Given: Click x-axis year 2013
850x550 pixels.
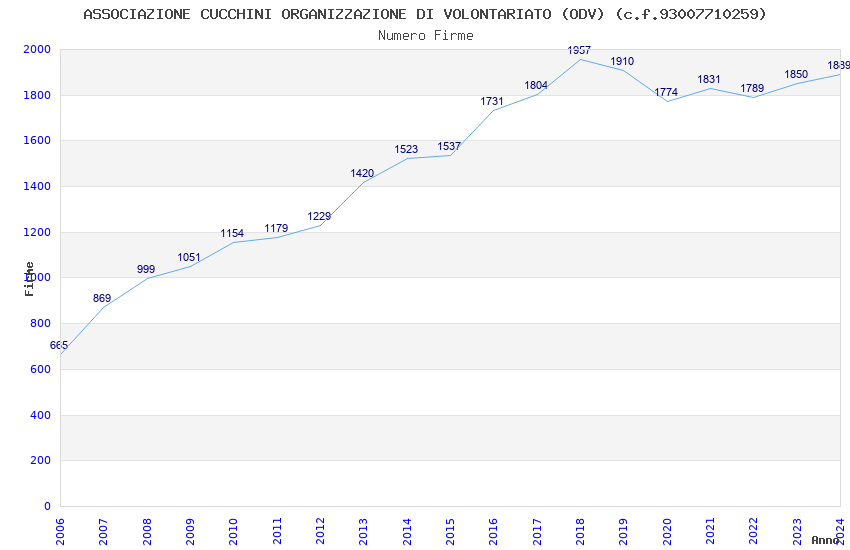Looking at the screenshot, I should (x=364, y=532).
